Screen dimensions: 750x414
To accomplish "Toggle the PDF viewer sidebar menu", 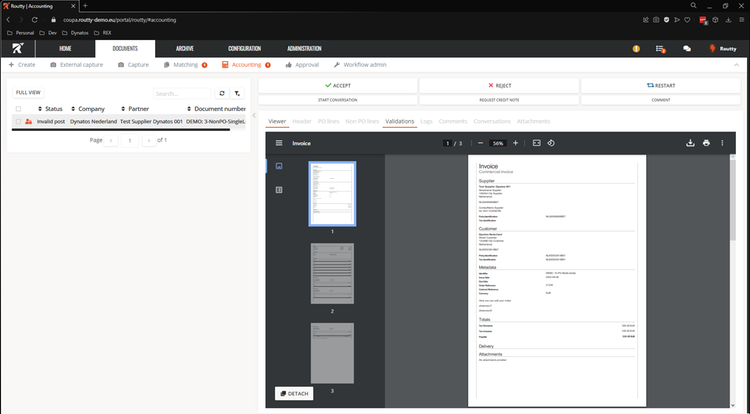I will pos(281,143).
